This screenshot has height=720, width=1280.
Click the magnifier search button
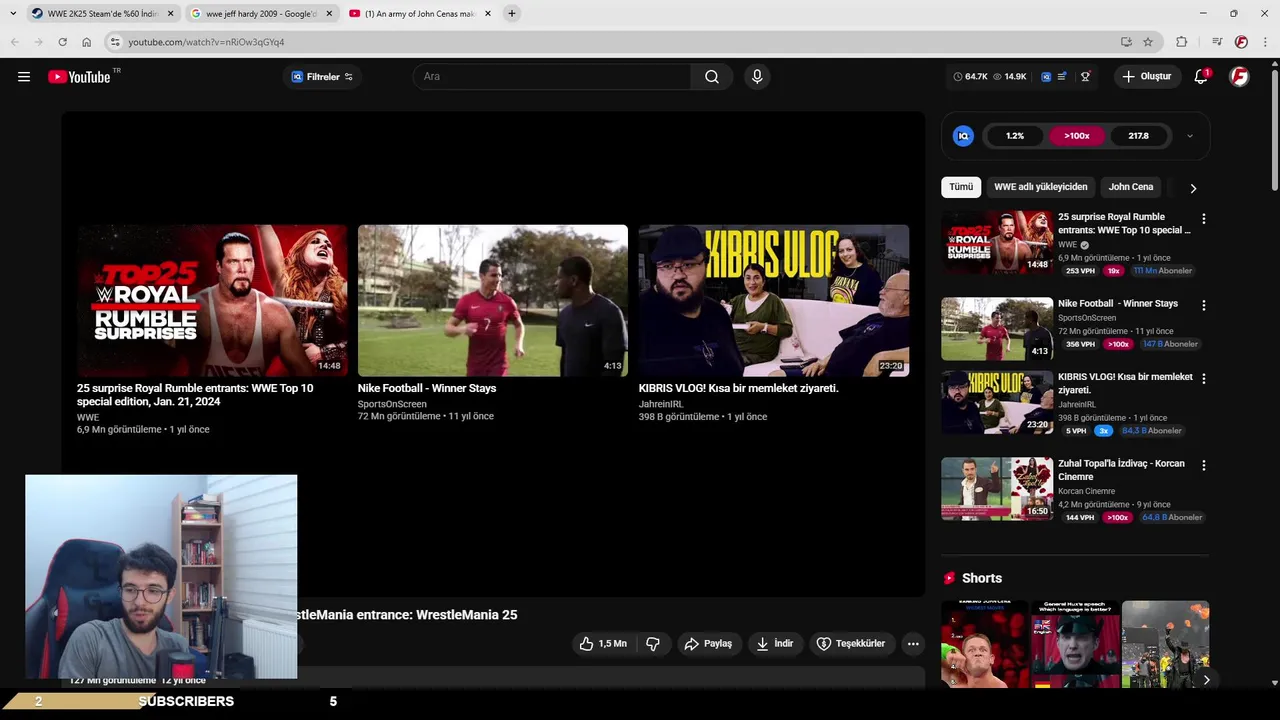711,77
